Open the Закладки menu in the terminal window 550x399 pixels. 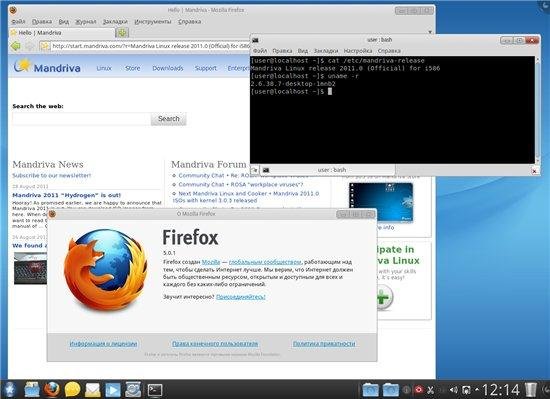[x=326, y=51]
